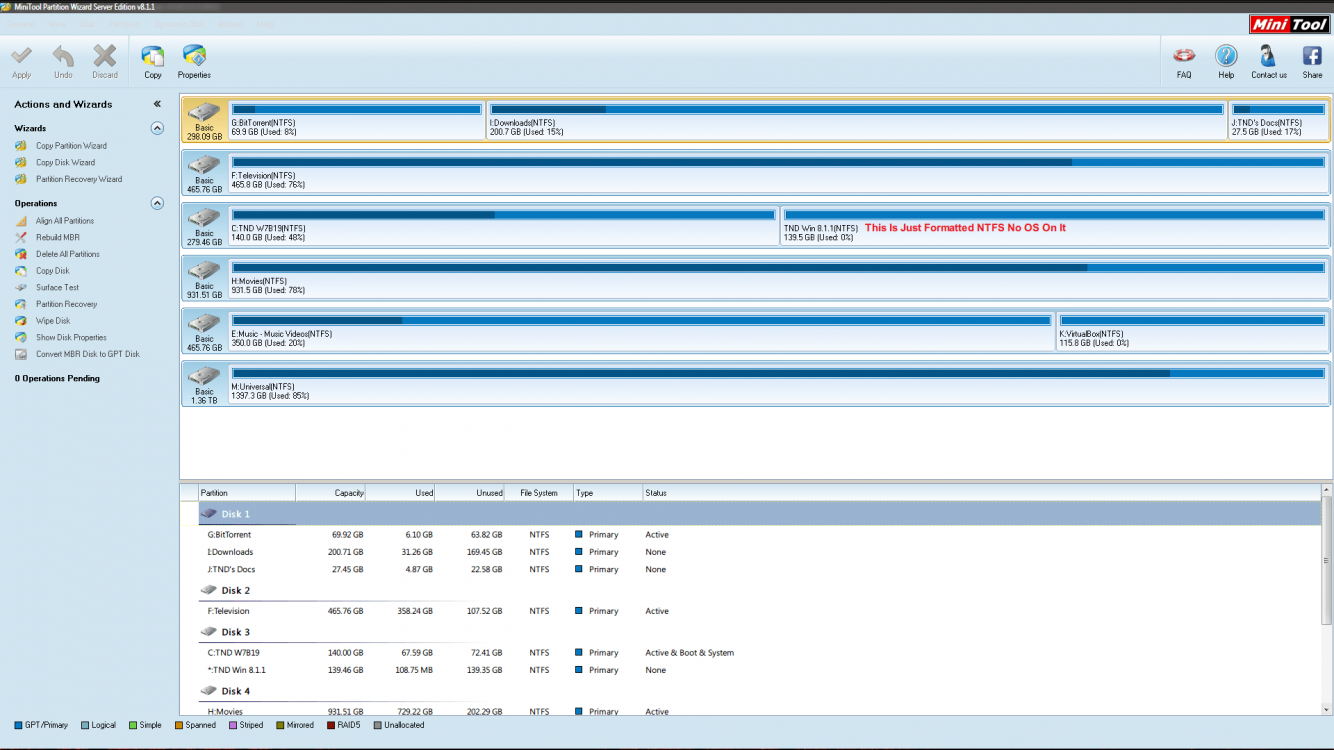Sort by Status column header
The height and width of the screenshot is (750, 1334).
[x=982, y=493]
